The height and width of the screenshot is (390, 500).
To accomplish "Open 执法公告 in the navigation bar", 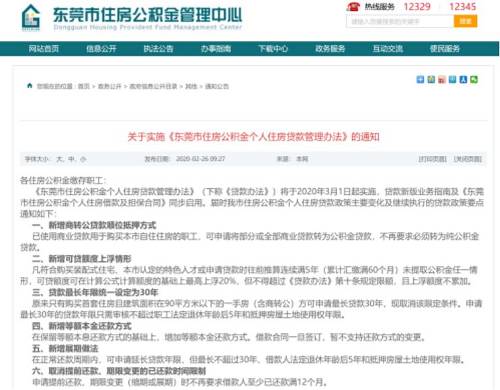I will pos(158,49).
